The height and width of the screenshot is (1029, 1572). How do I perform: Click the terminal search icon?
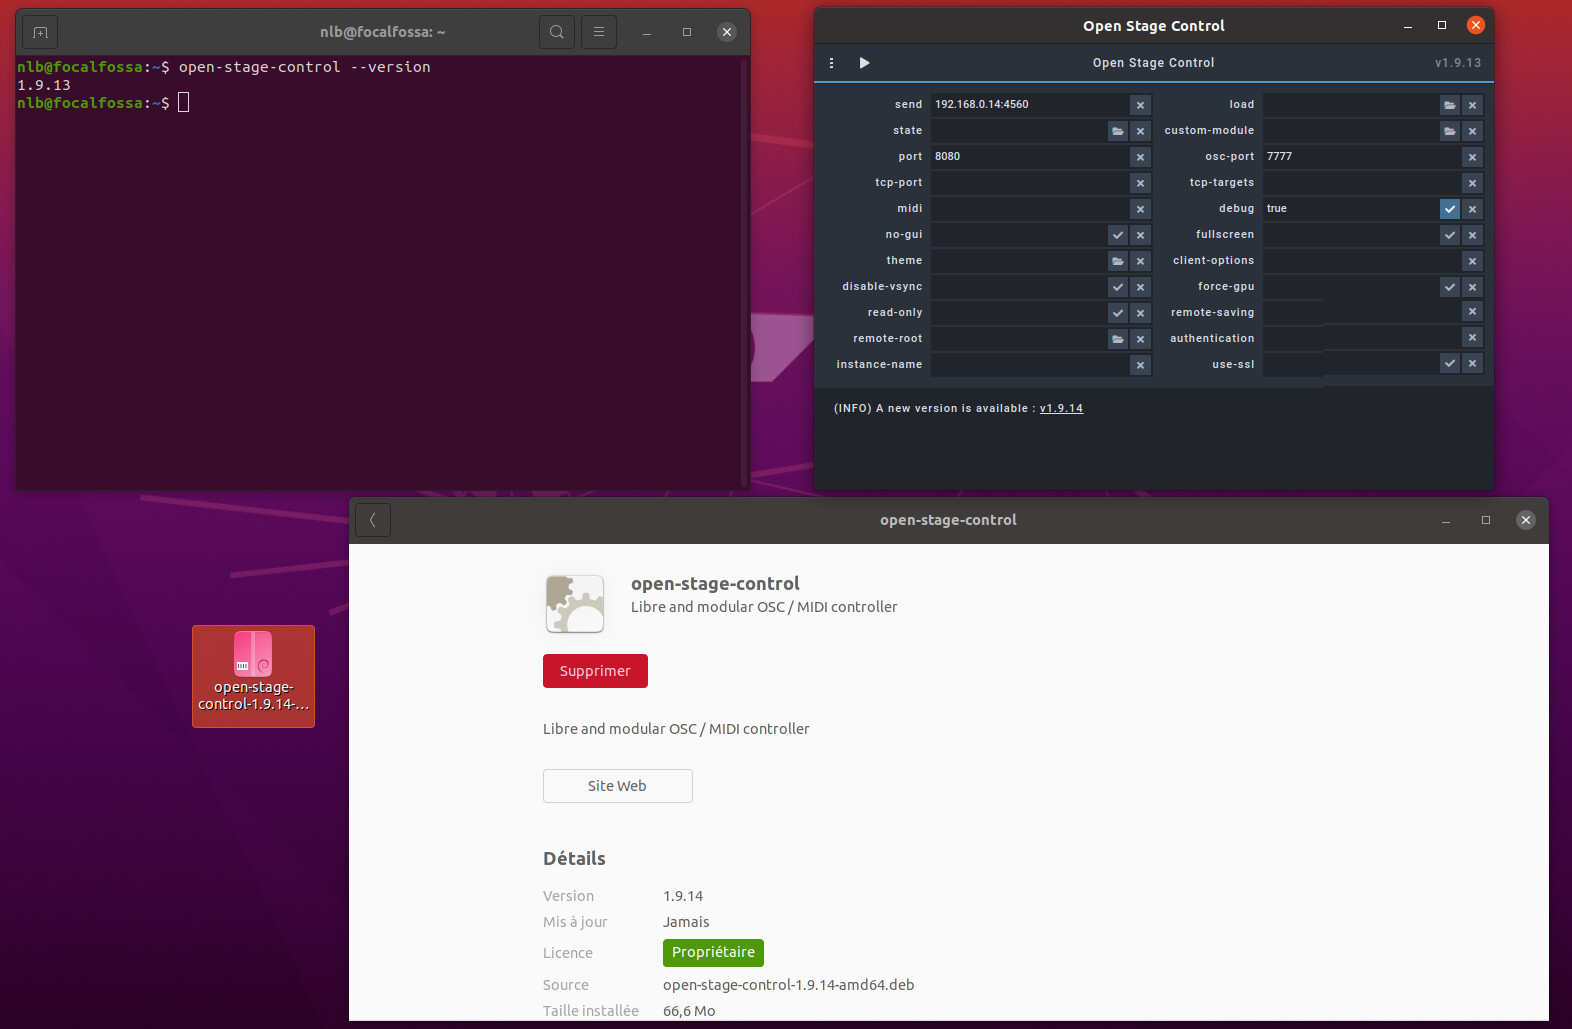point(557,32)
